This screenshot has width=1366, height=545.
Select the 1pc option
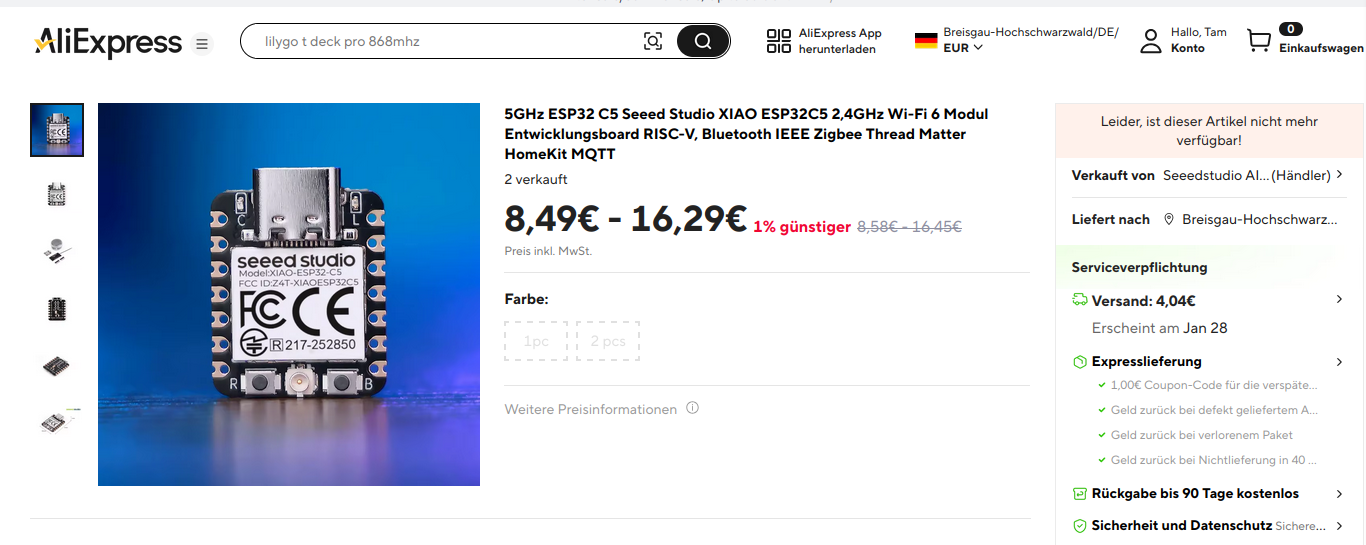(x=536, y=341)
